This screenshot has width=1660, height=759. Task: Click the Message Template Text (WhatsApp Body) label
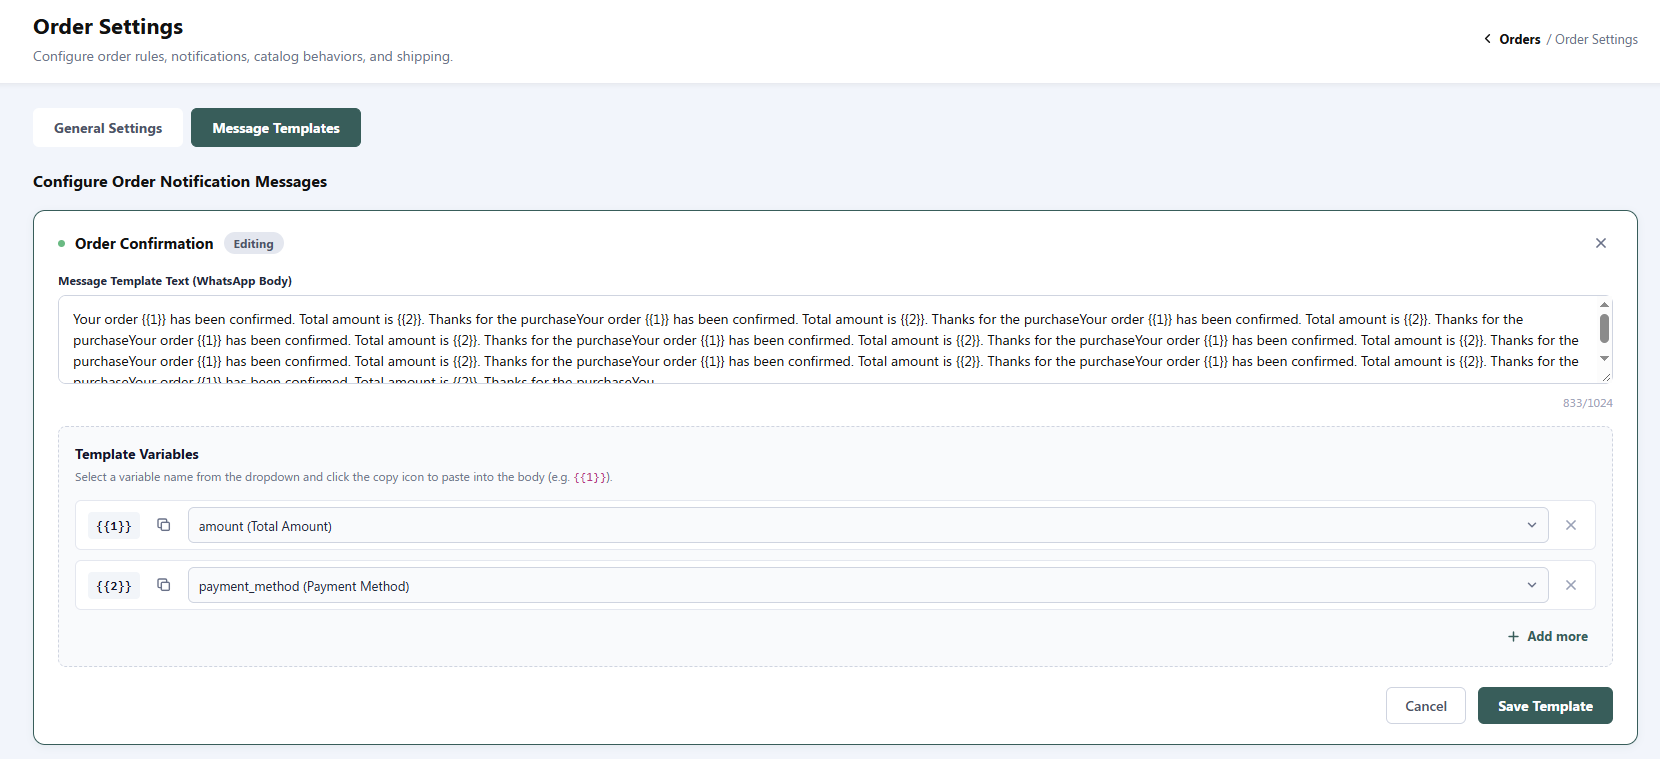click(175, 281)
